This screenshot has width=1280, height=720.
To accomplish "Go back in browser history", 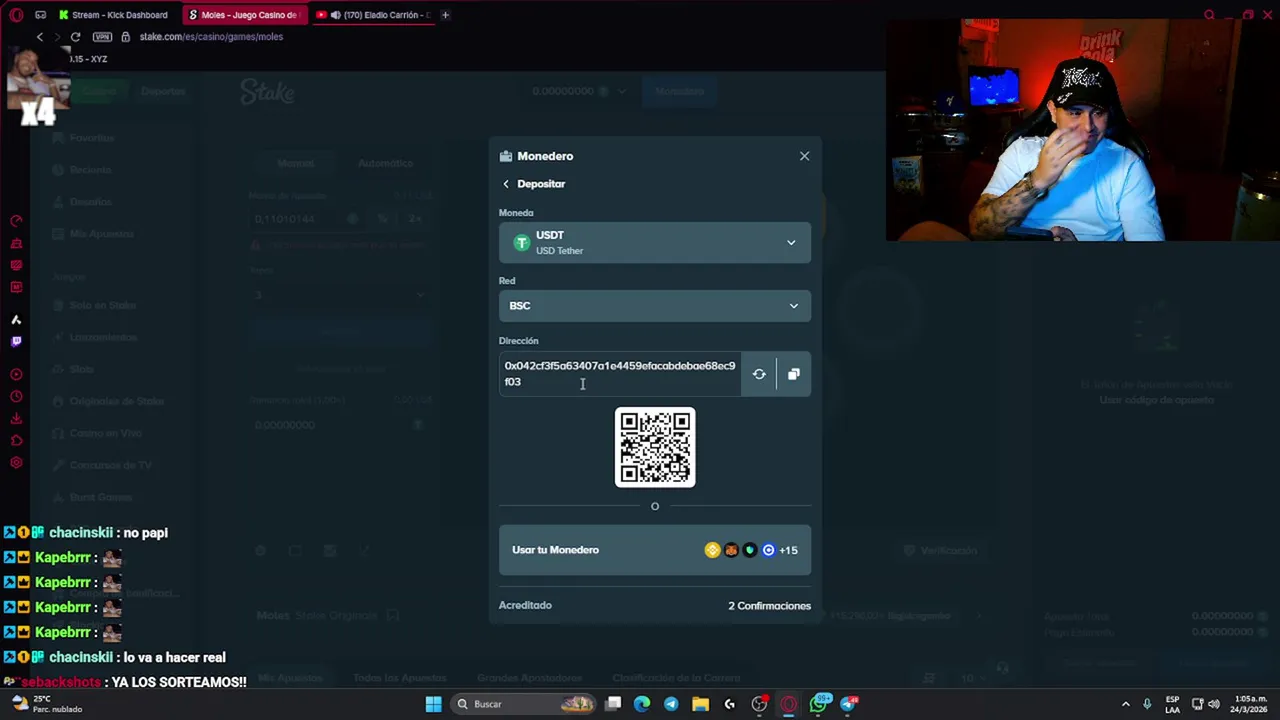I will click(x=39, y=37).
